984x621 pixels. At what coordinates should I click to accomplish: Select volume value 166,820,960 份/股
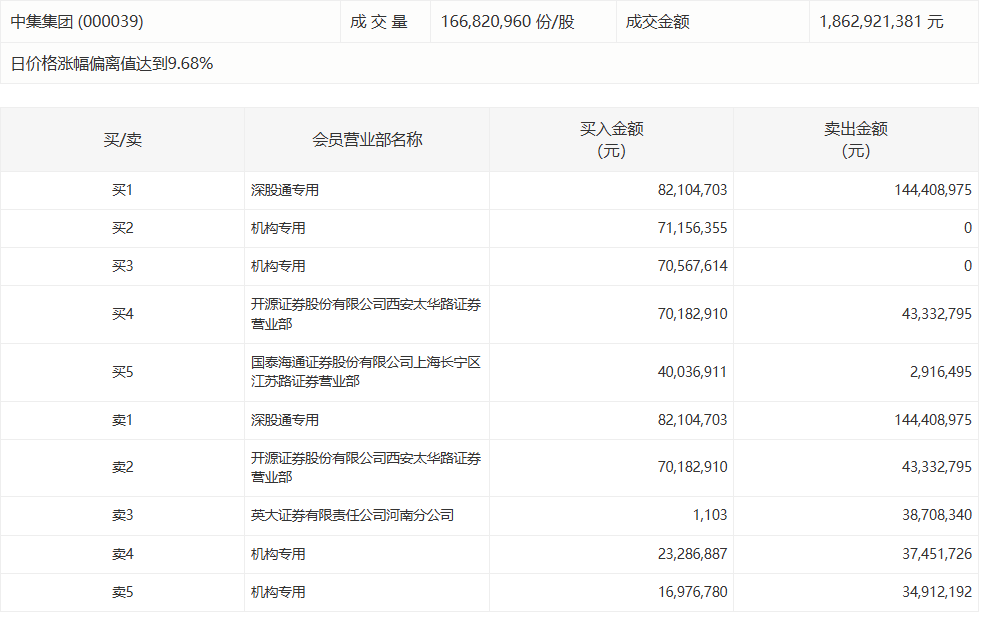pyautogui.click(x=508, y=22)
